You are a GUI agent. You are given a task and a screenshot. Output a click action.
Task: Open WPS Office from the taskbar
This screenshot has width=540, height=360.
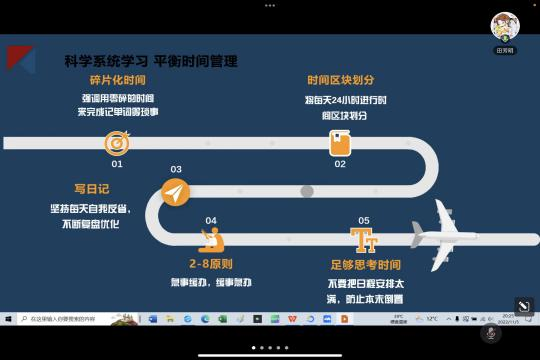(292, 319)
